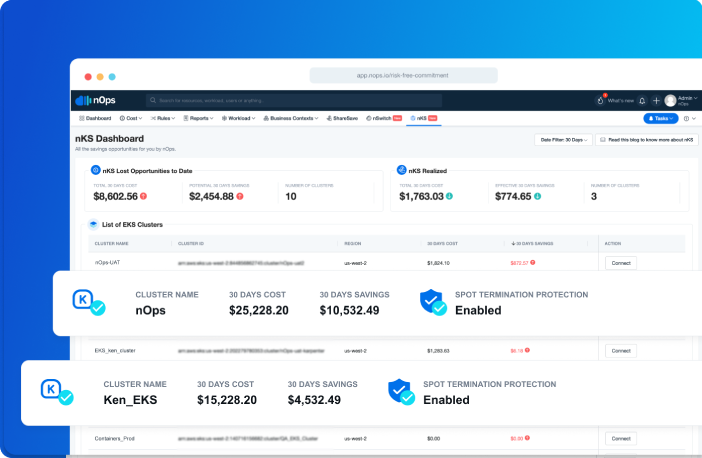This screenshot has height=458, width=702.
Task: Click the Cluster ID column header
Action: [x=191, y=244]
